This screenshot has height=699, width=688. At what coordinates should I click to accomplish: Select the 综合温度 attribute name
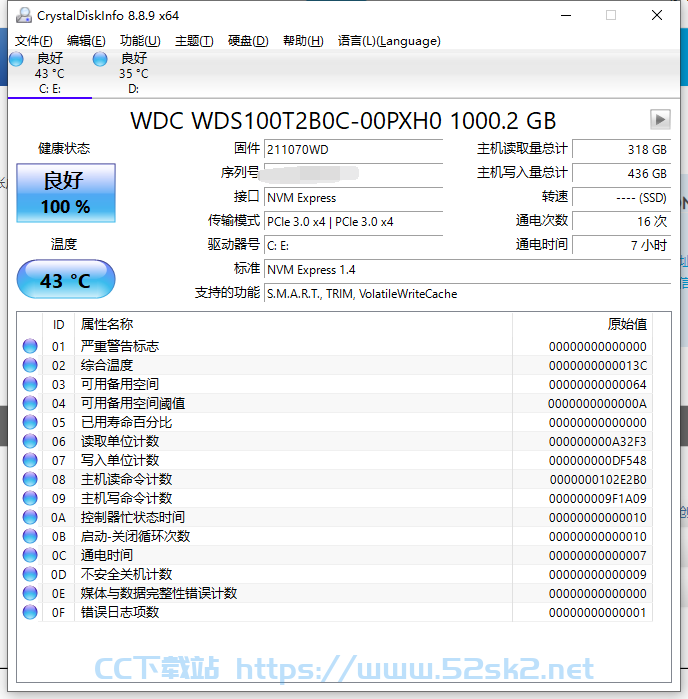point(107,366)
